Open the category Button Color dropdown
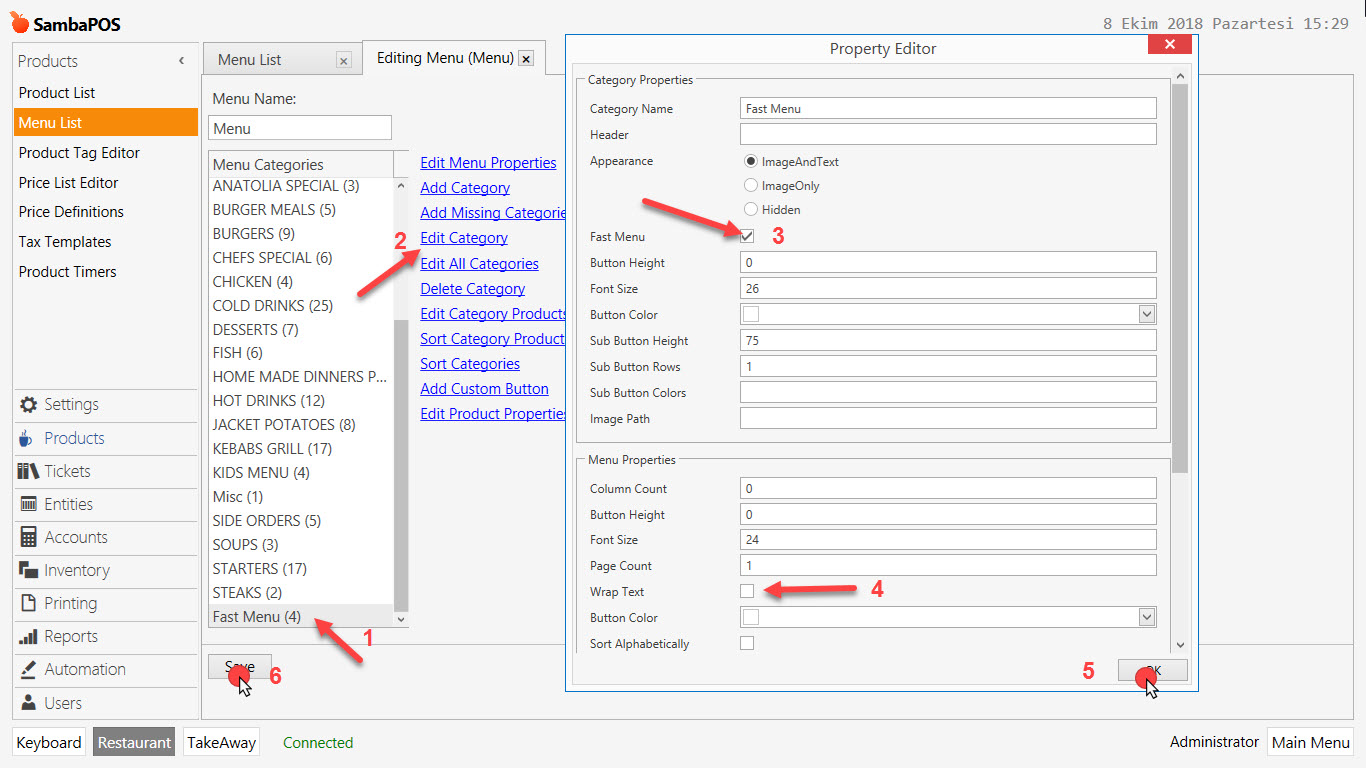This screenshot has width=1366, height=768. 1147,314
